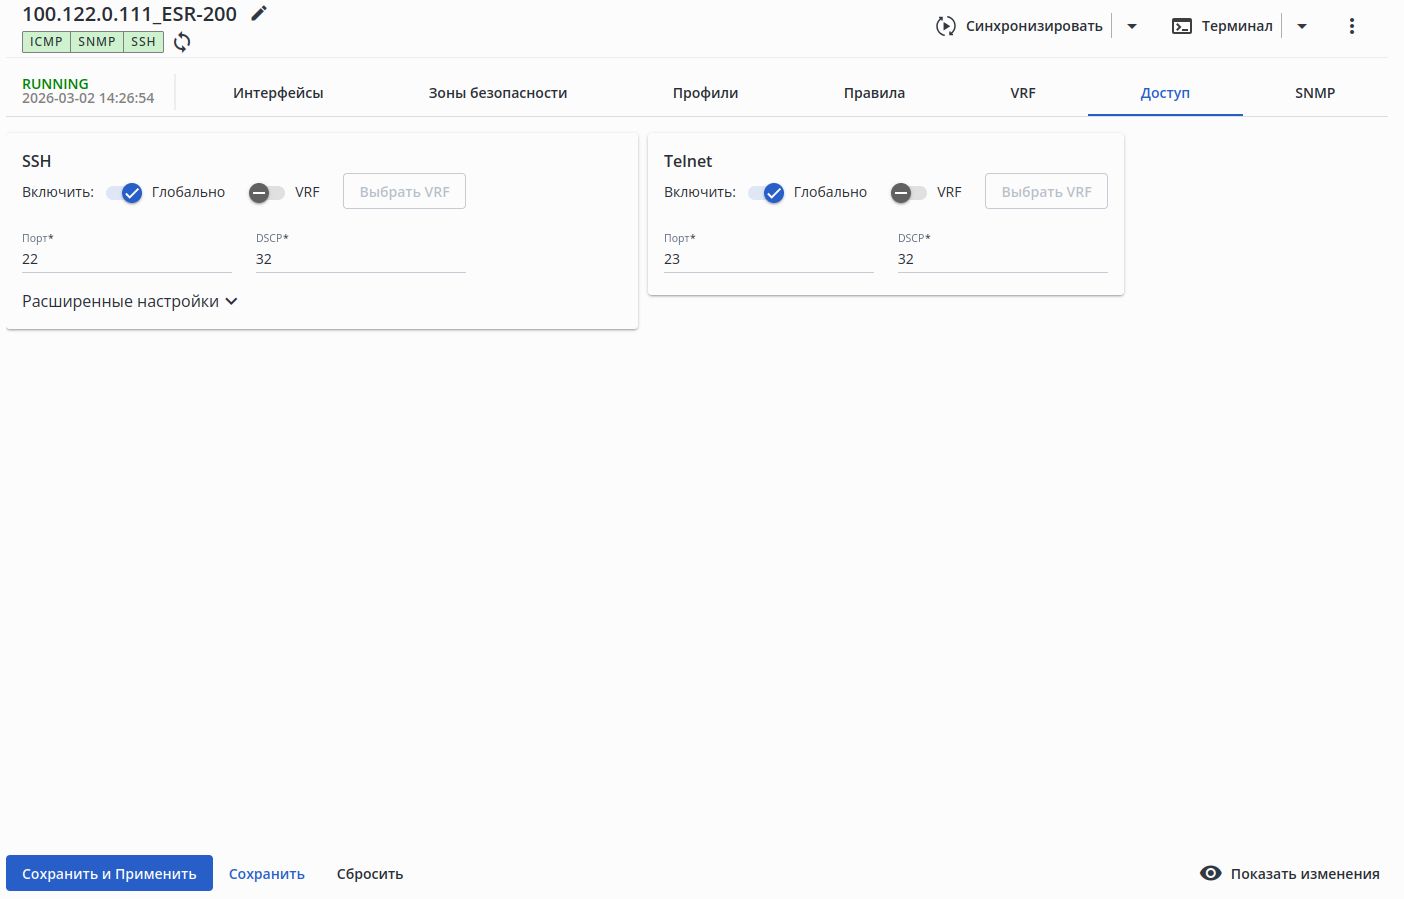Screen dimensions: 1404x899
Task: Toggle the SSH Глобально switch
Action: [125, 193]
